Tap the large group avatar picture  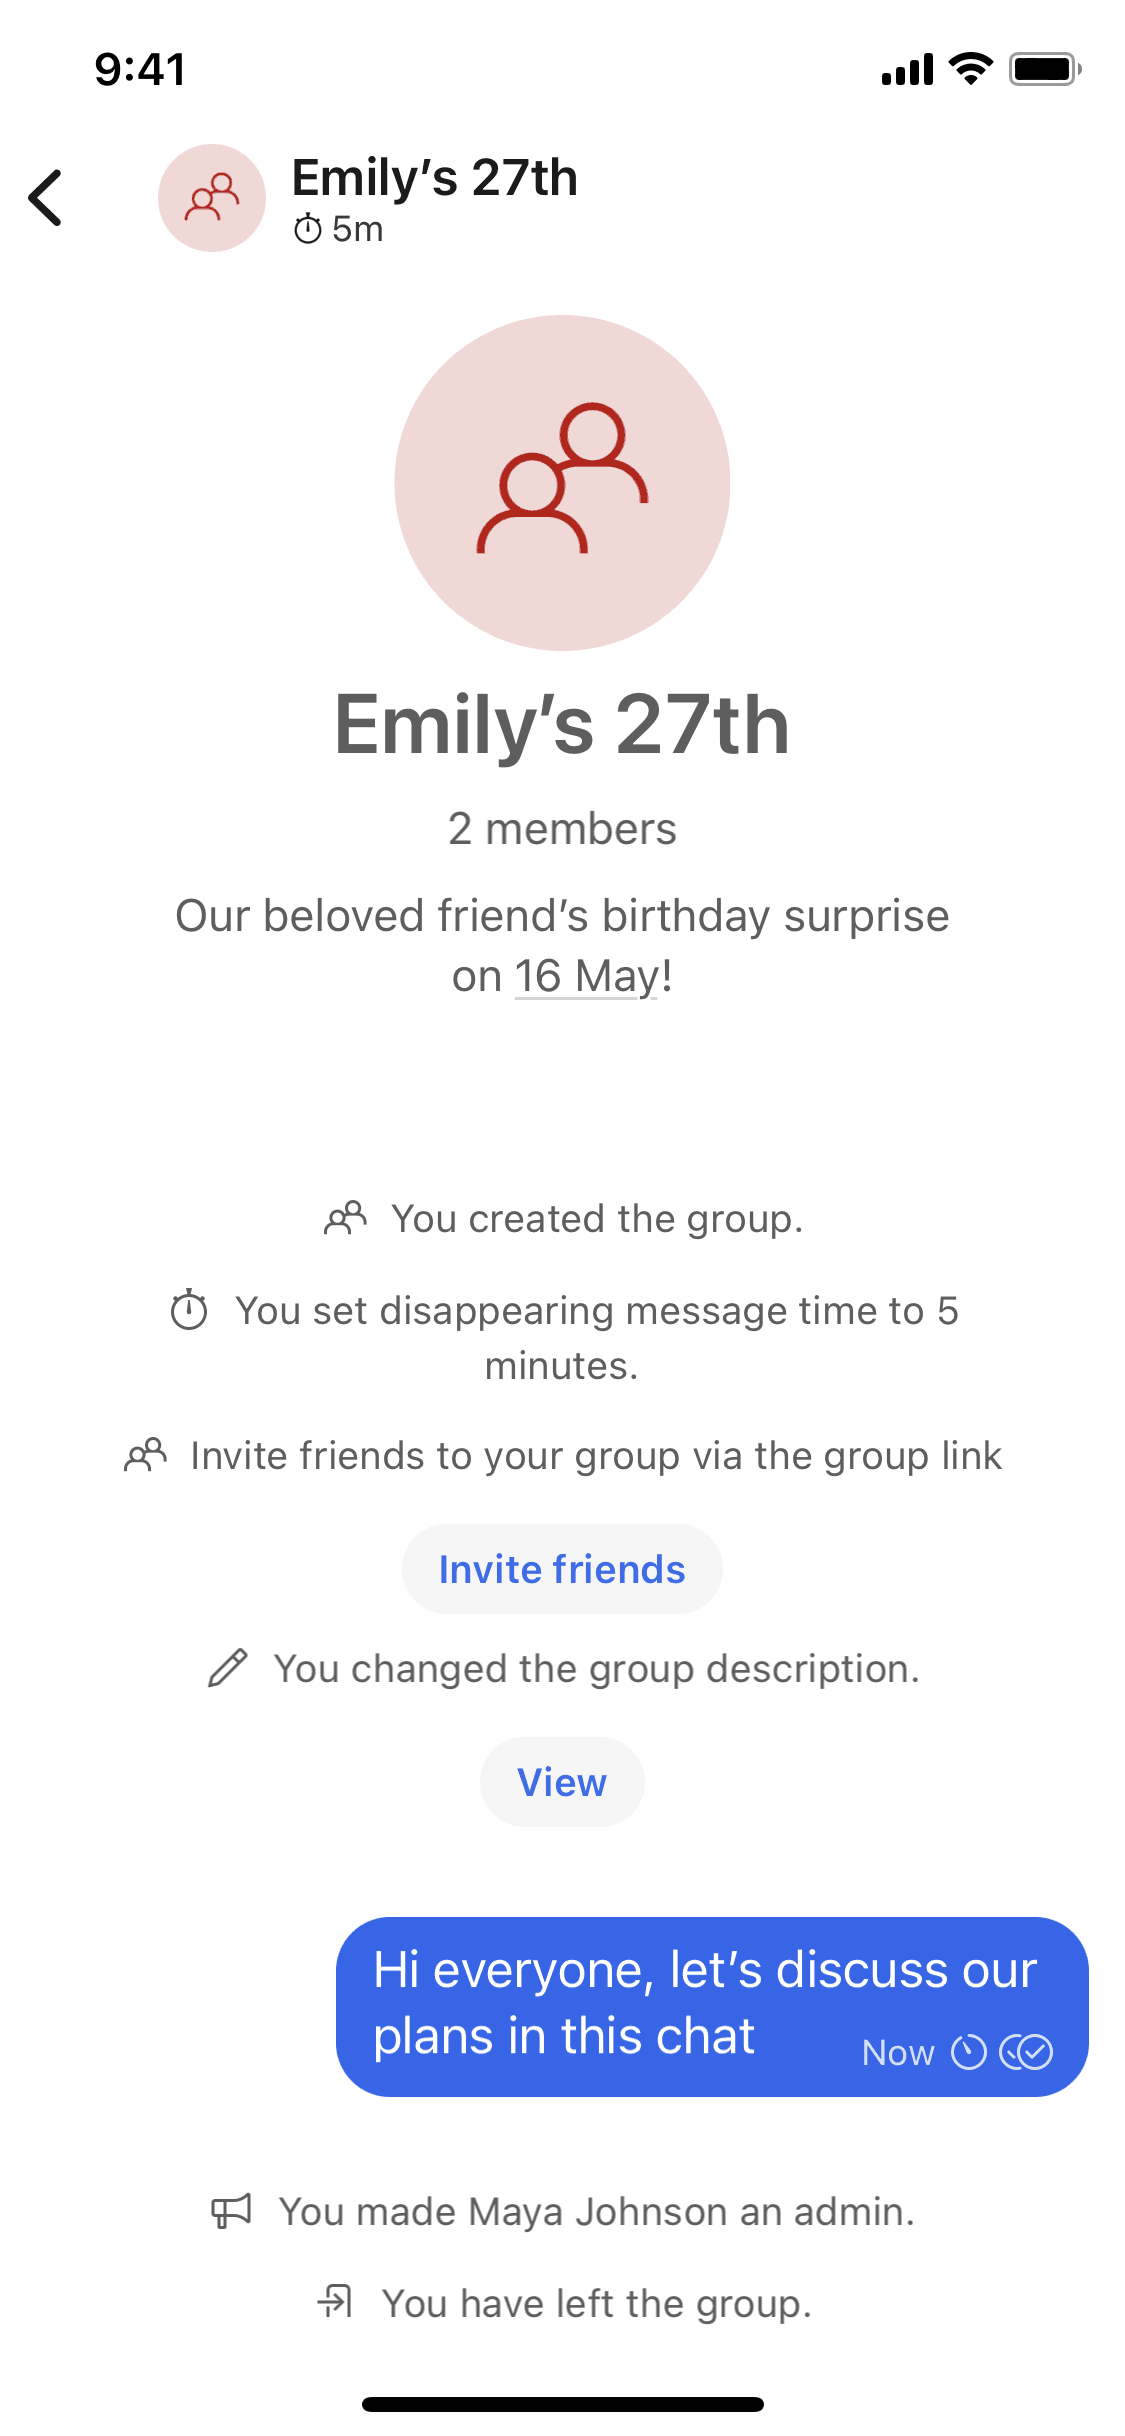(x=562, y=483)
